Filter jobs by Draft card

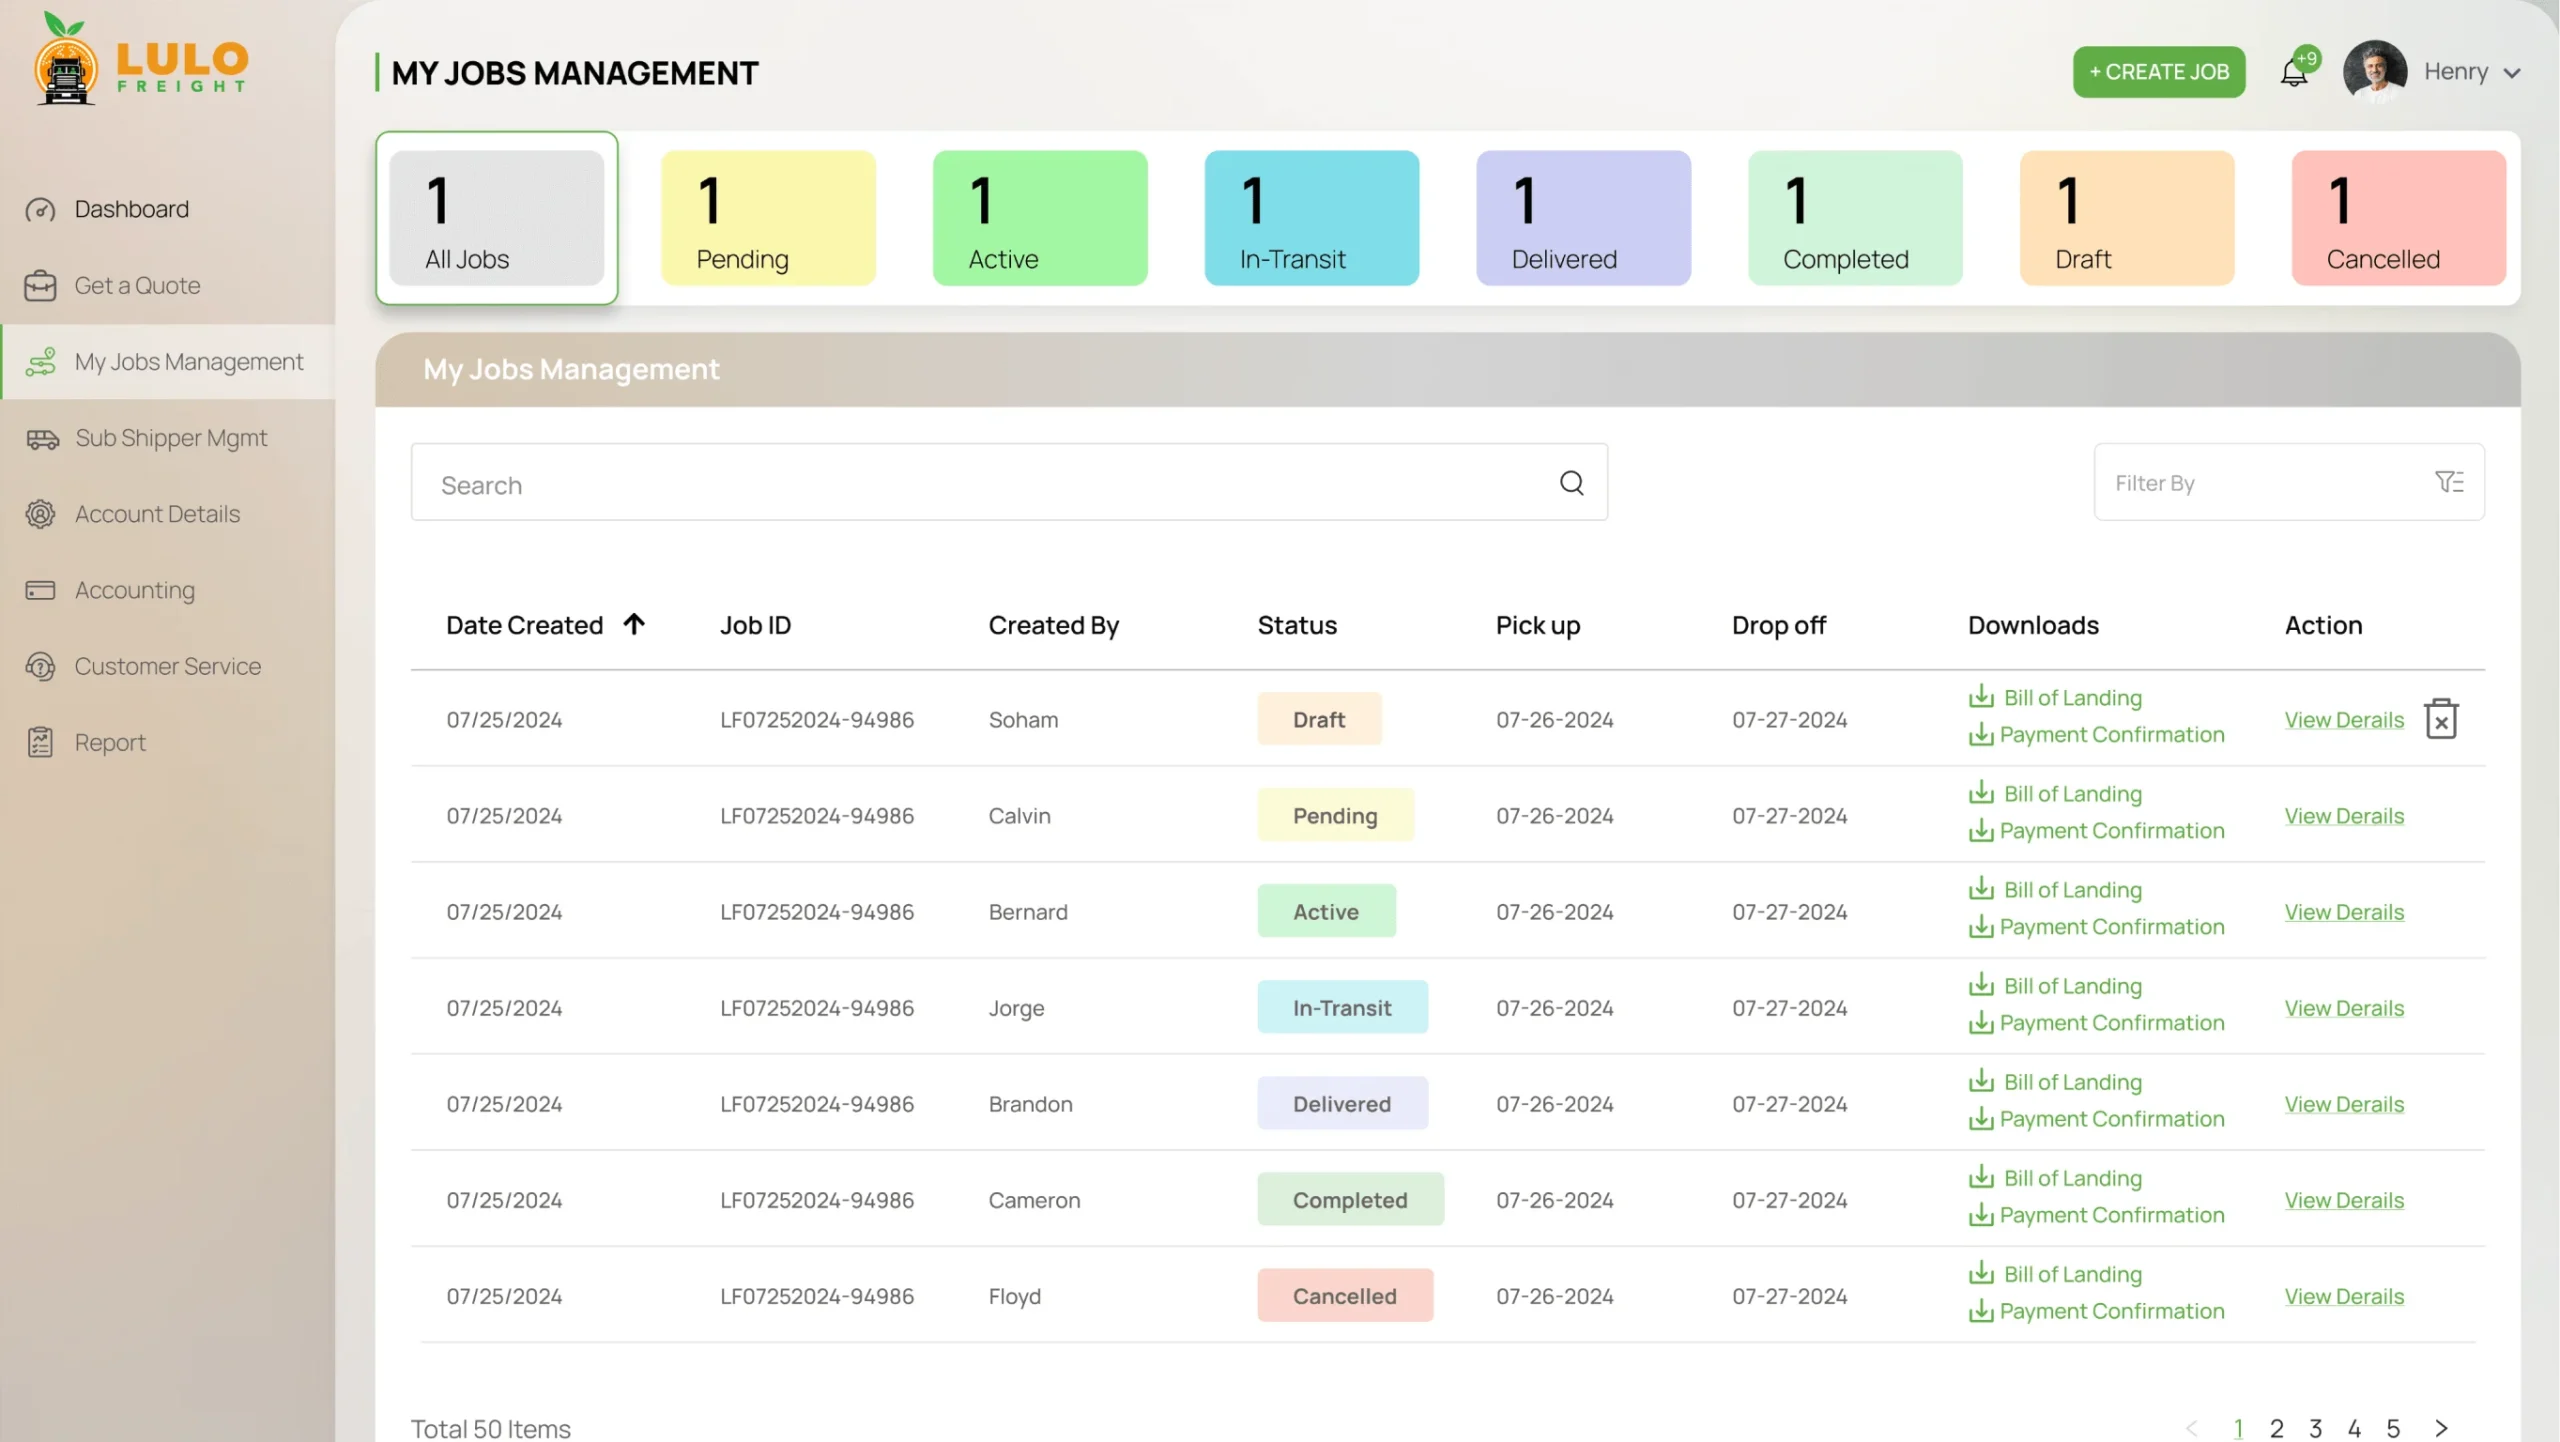pyautogui.click(x=2127, y=218)
